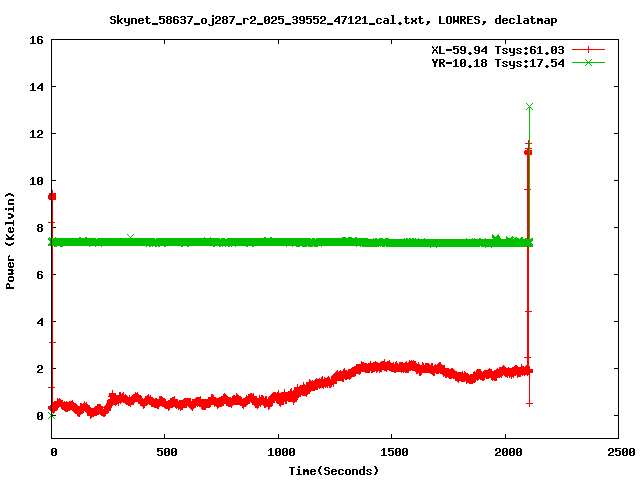Click the y-axis tick label 6
Viewport: 640px width, 480px height.
click(40, 275)
